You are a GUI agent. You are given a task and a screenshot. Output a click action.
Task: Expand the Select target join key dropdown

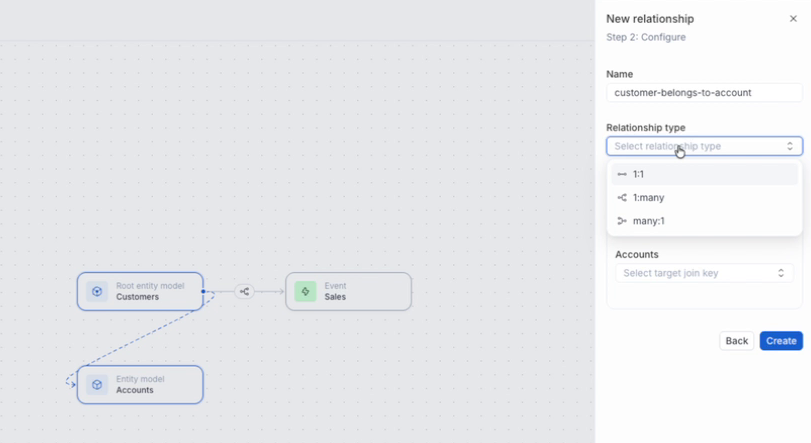coord(703,273)
